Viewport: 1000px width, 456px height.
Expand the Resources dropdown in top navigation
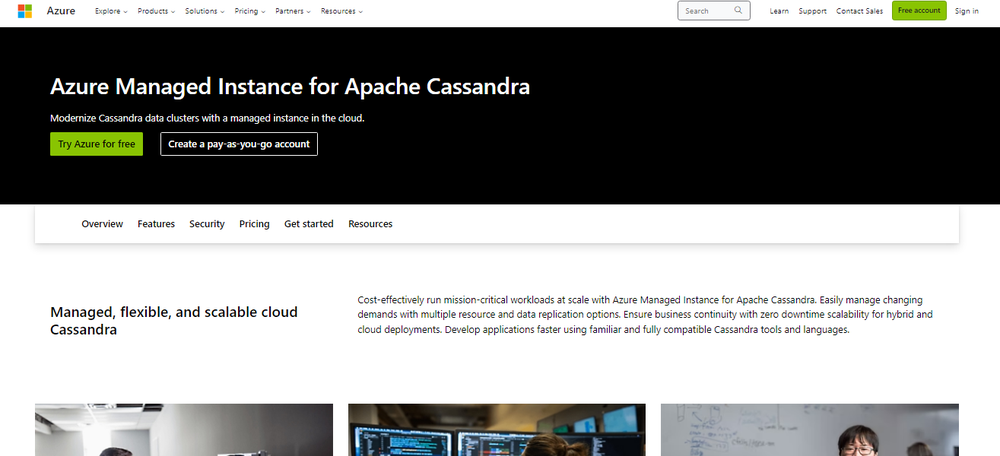click(x=342, y=11)
